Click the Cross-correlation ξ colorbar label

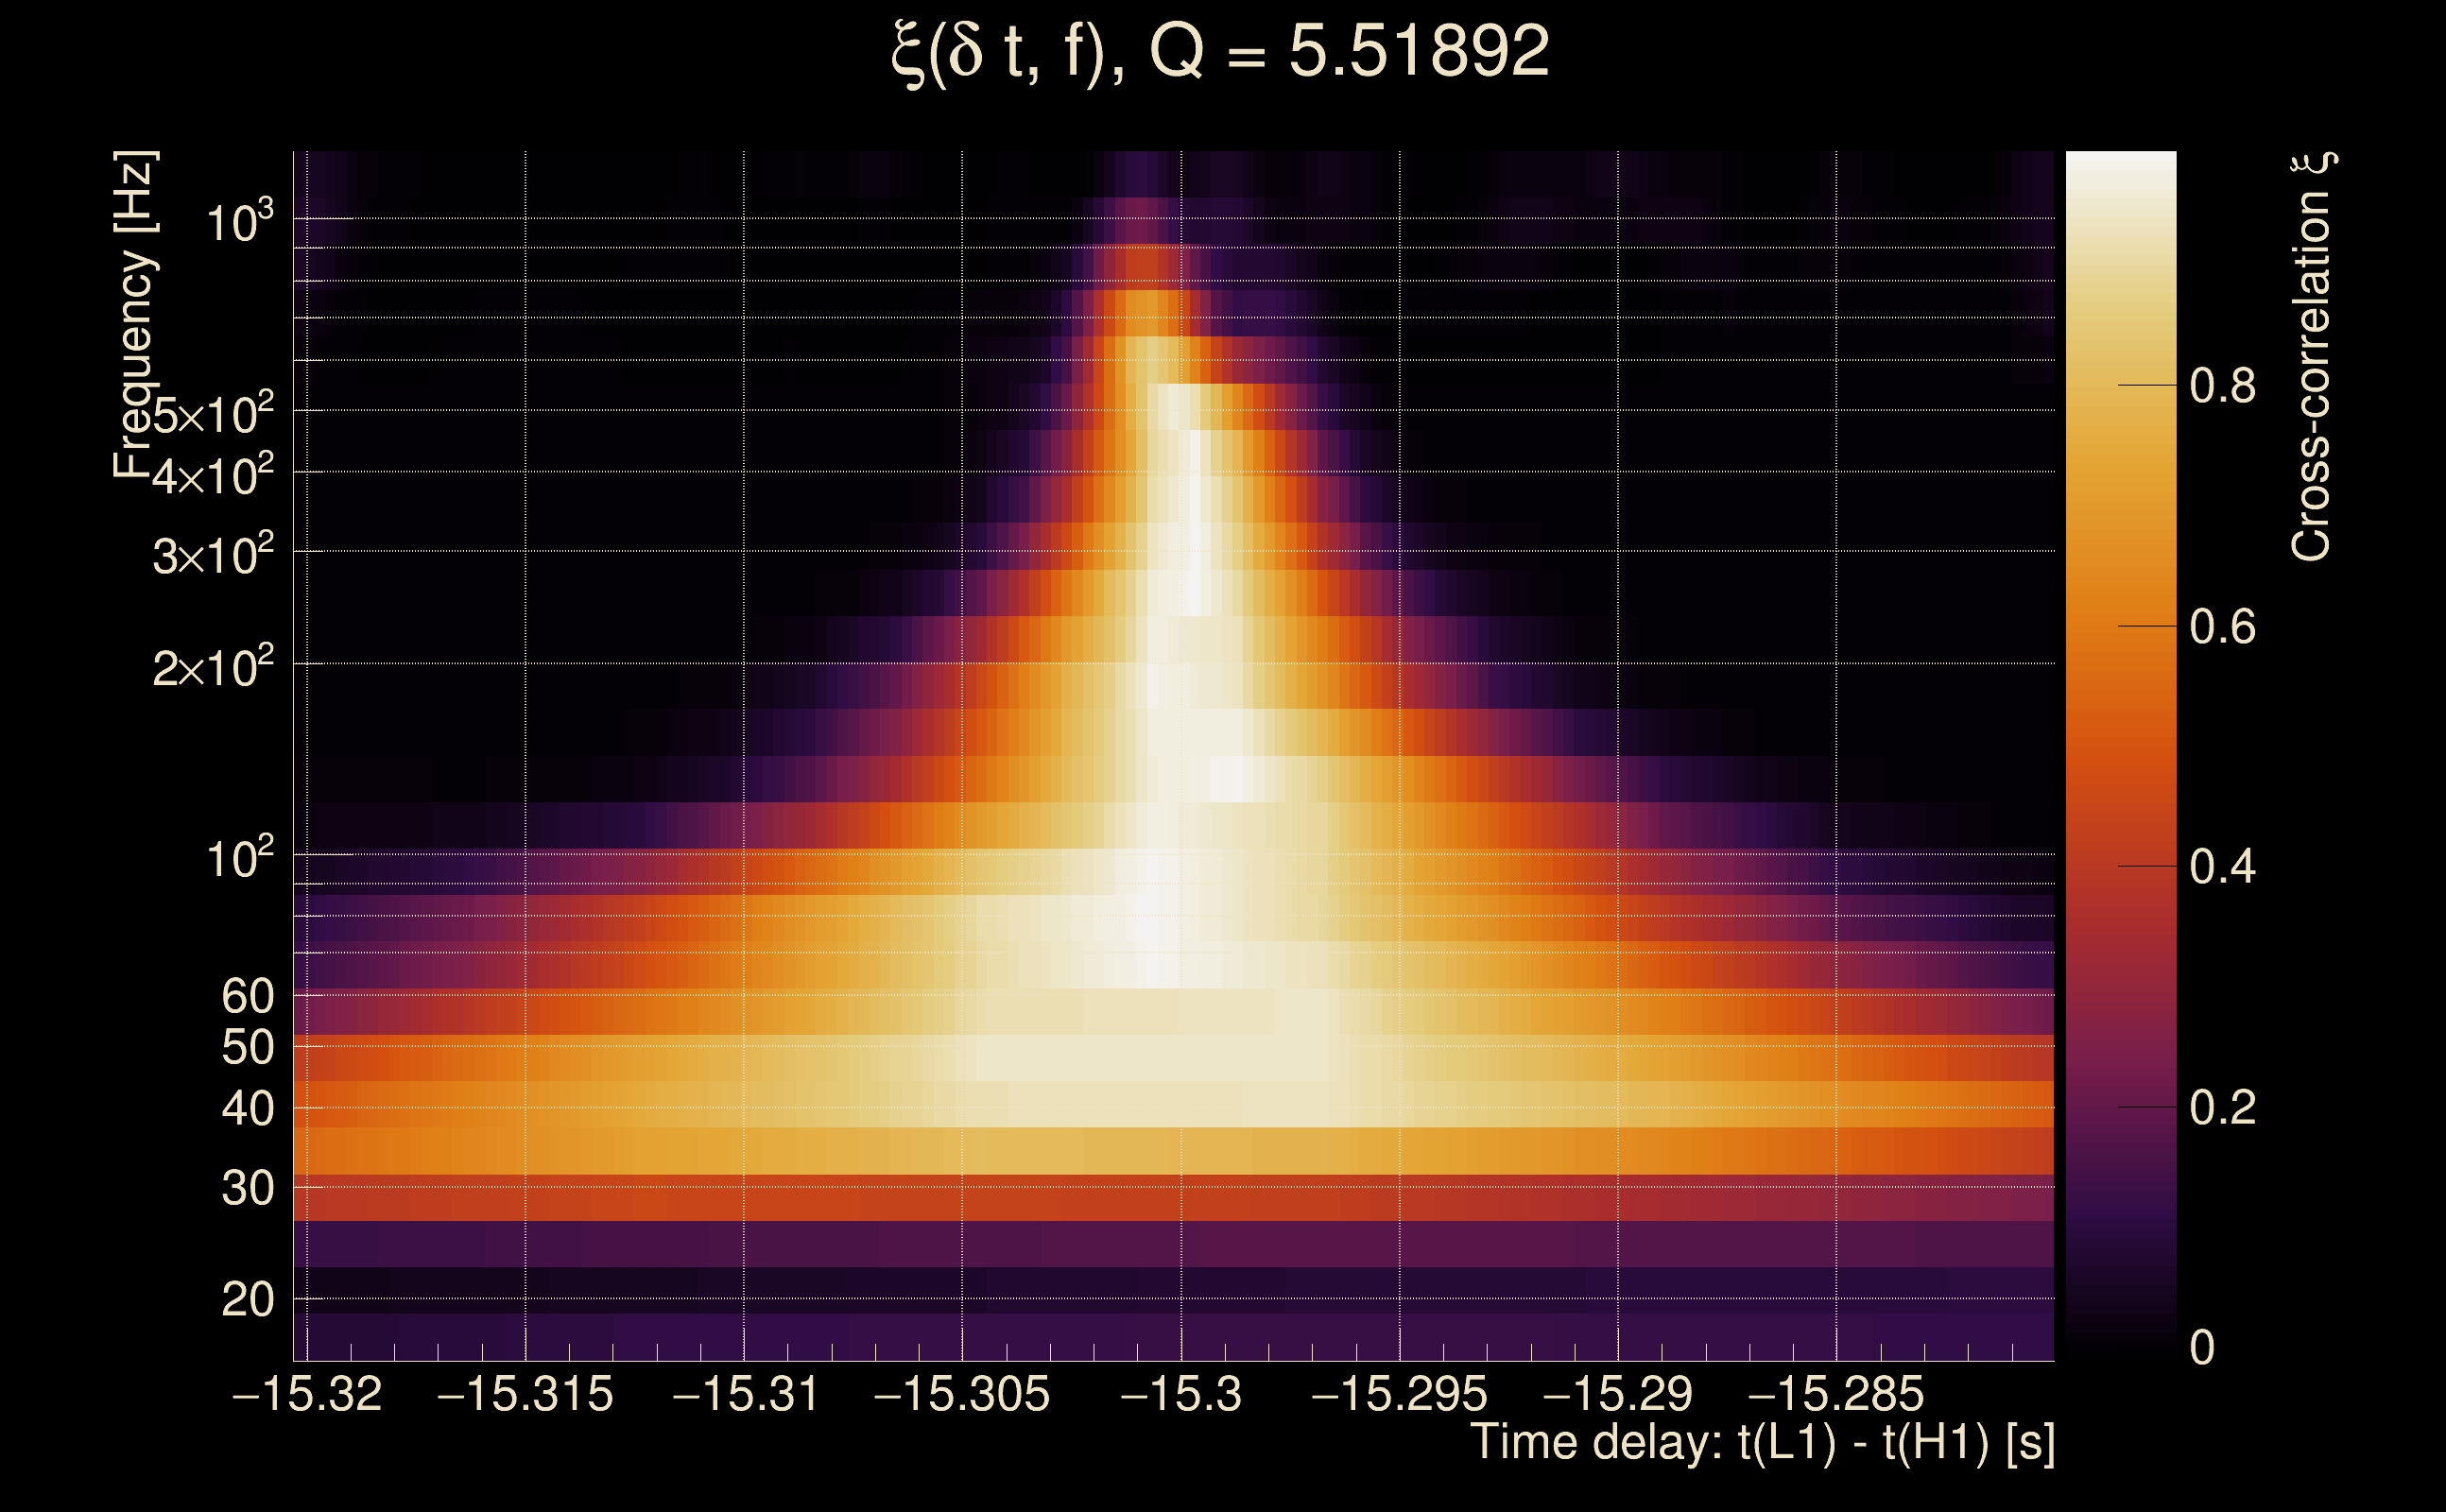click(x=2312, y=356)
